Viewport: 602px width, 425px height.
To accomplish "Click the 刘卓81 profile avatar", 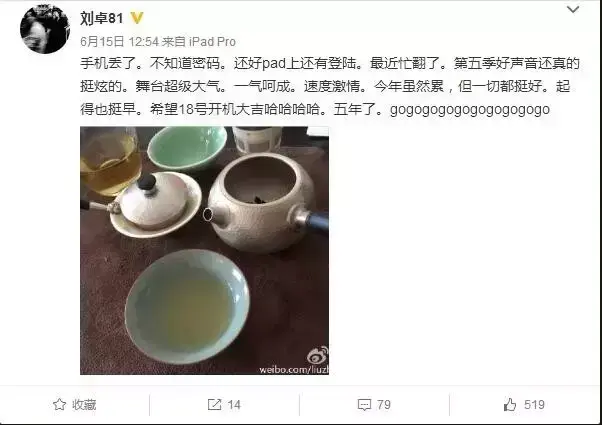I will (x=45, y=29).
